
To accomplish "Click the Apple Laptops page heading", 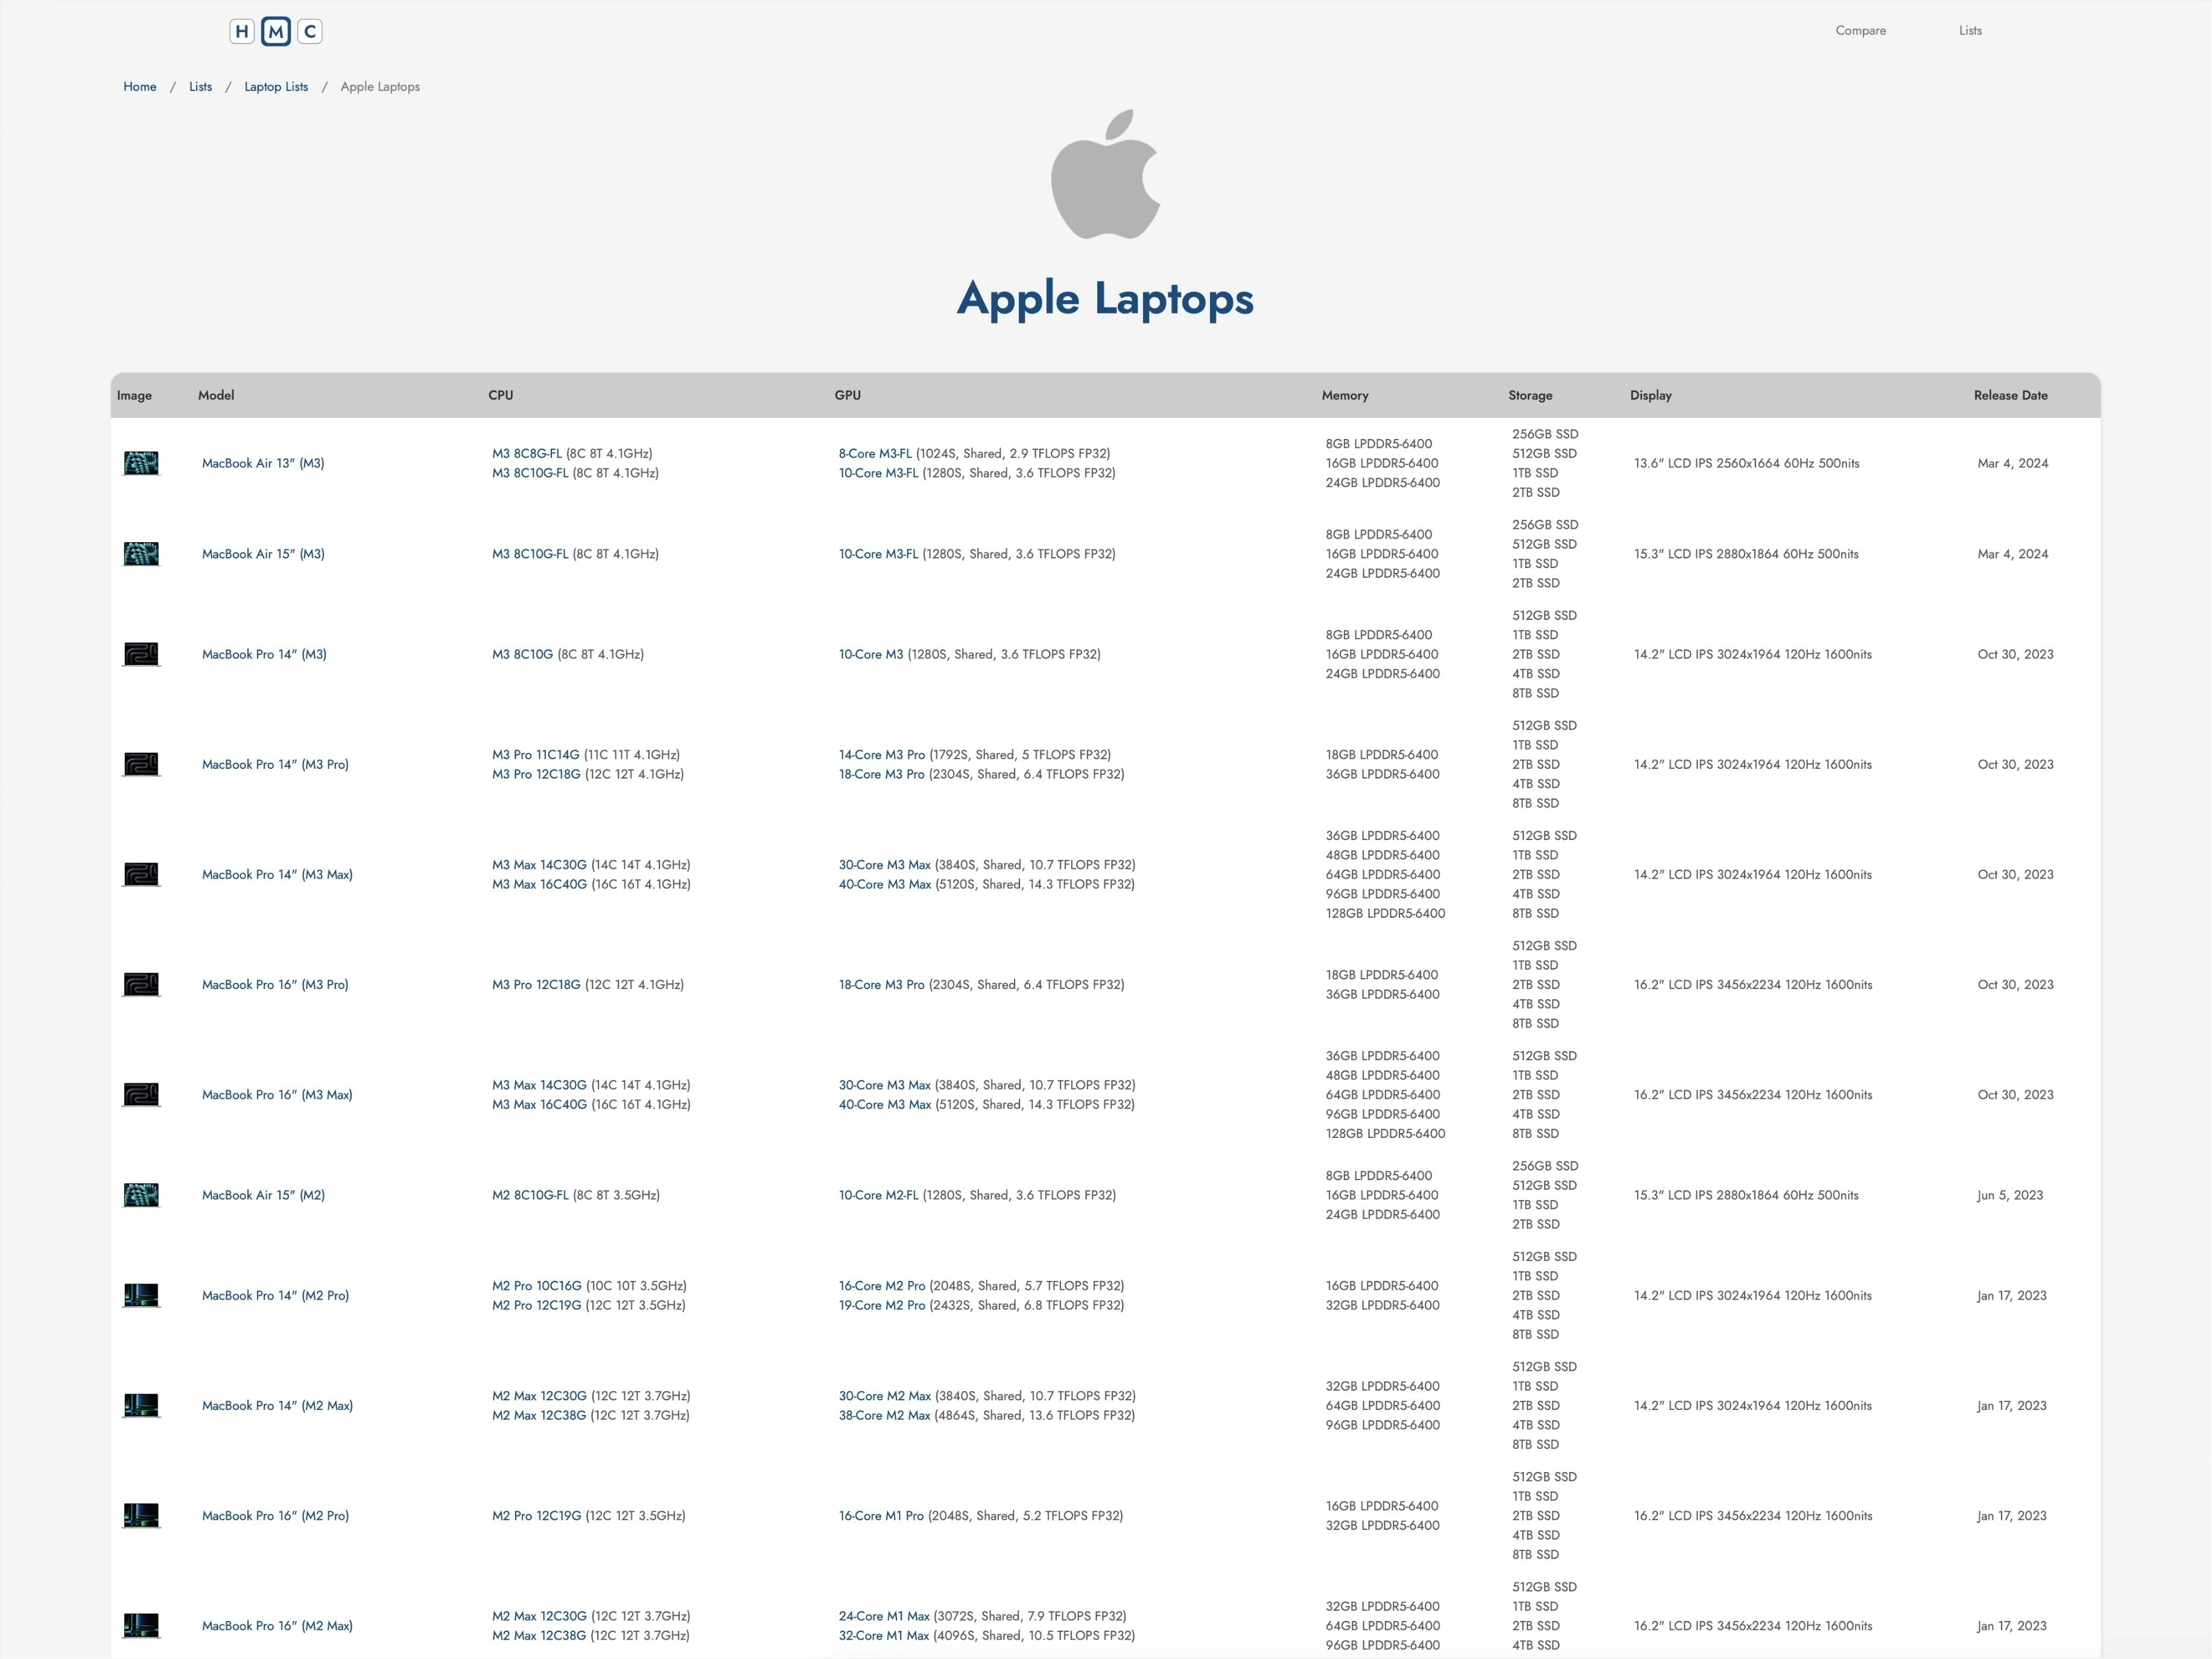I will (1105, 298).
